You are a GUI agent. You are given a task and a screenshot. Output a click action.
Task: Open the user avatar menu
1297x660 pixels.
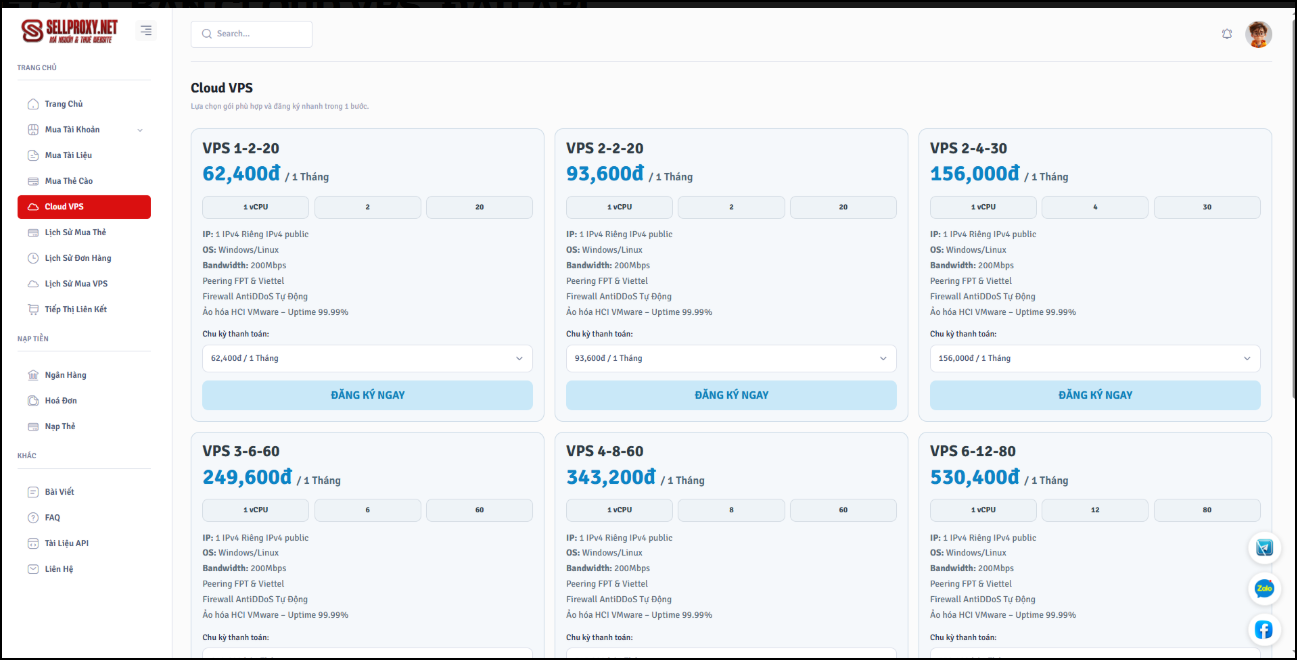[1258, 34]
